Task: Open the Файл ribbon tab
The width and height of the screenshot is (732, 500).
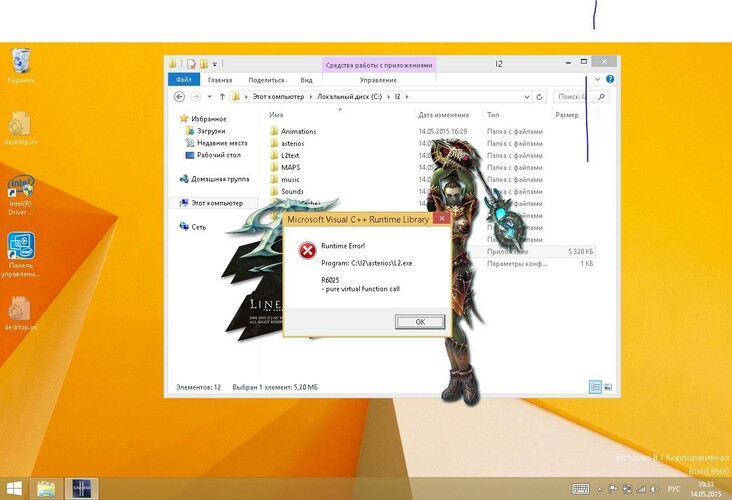Action: pos(184,80)
